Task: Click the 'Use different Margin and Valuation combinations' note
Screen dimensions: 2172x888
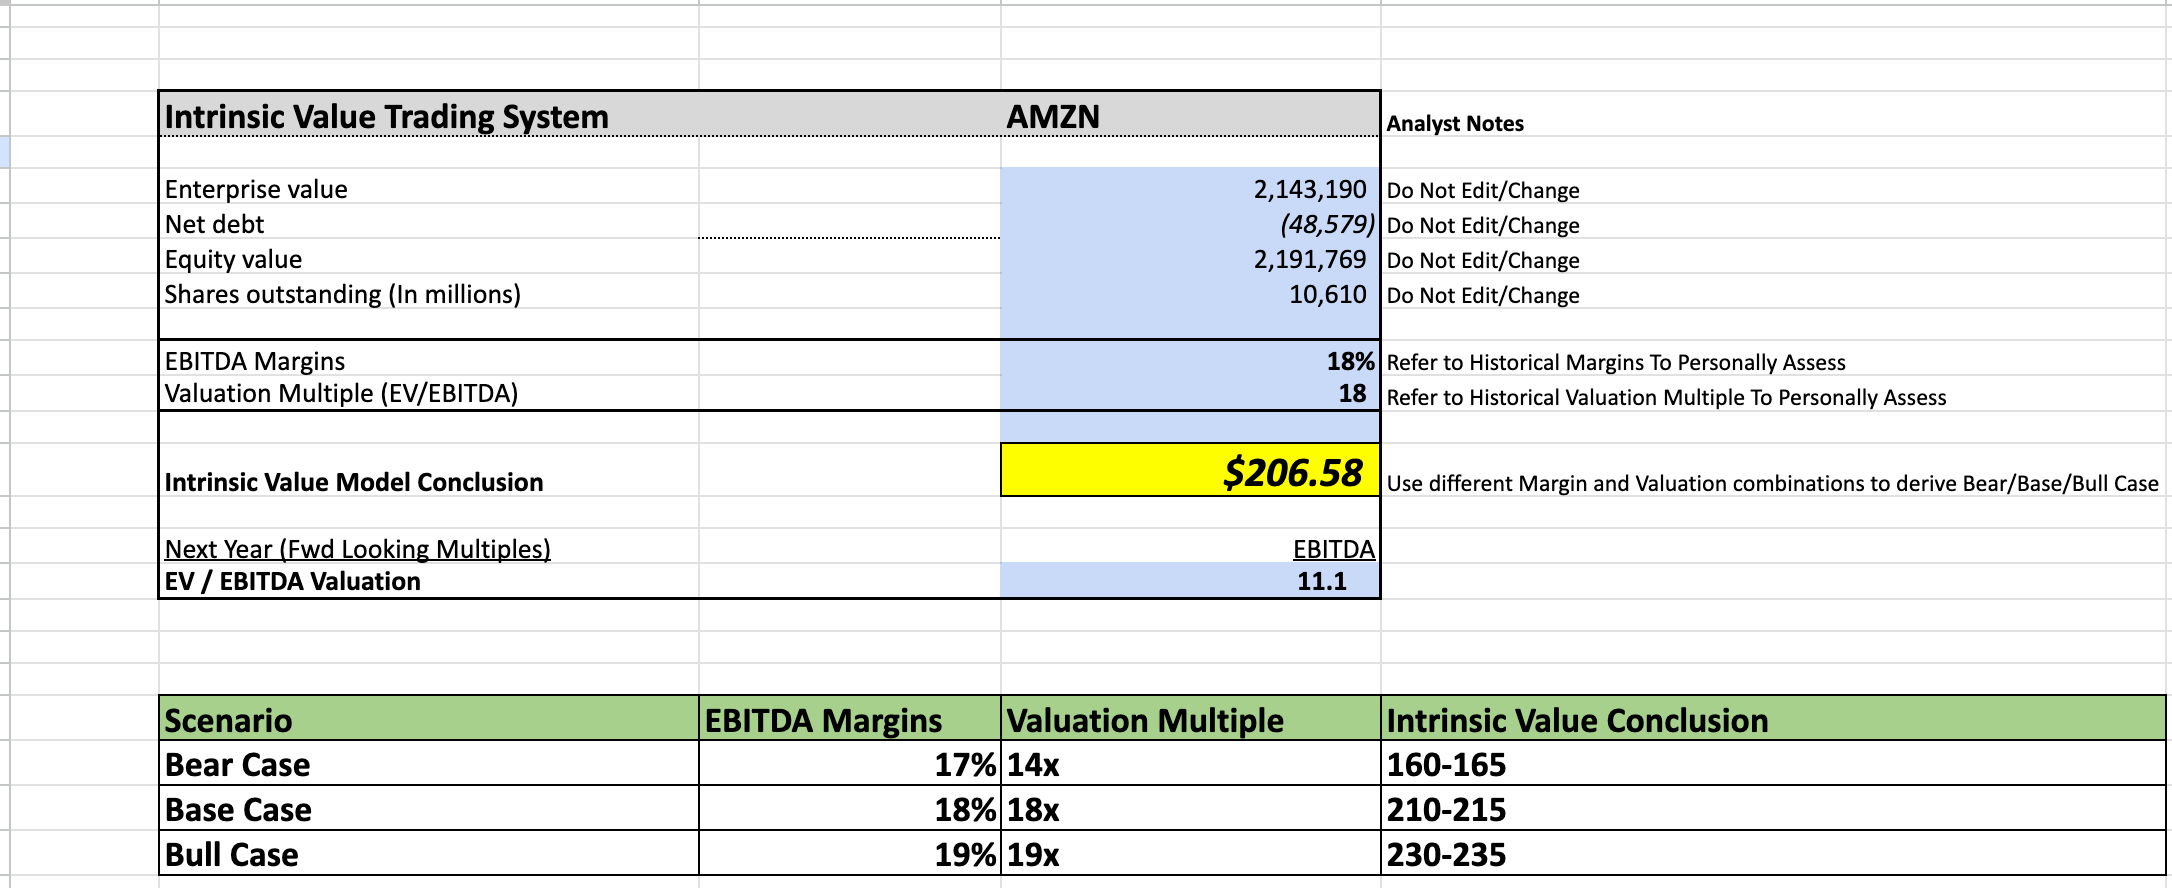Action: [1772, 484]
